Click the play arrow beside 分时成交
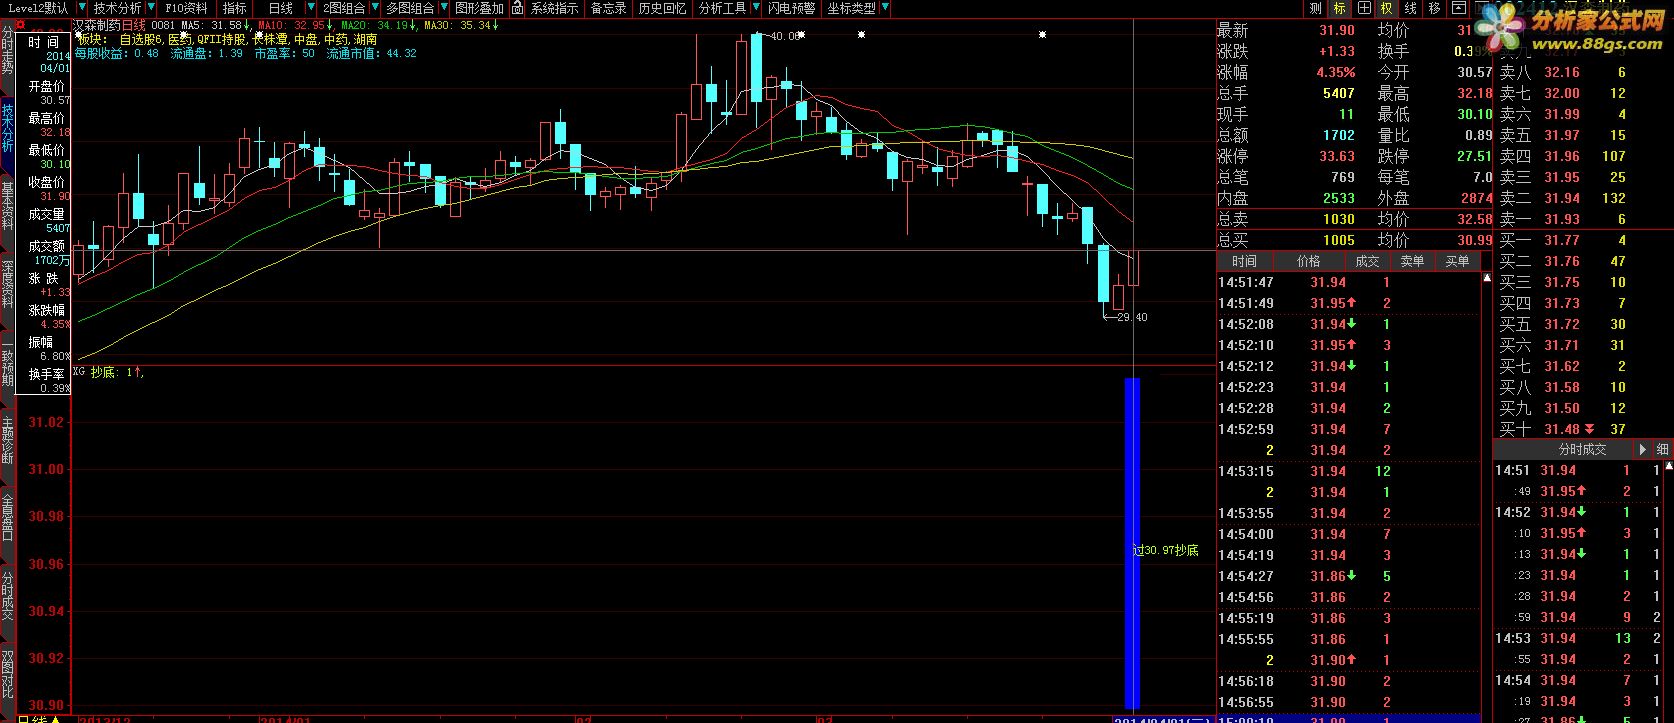The width and height of the screenshot is (1674, 723). 1642,449
